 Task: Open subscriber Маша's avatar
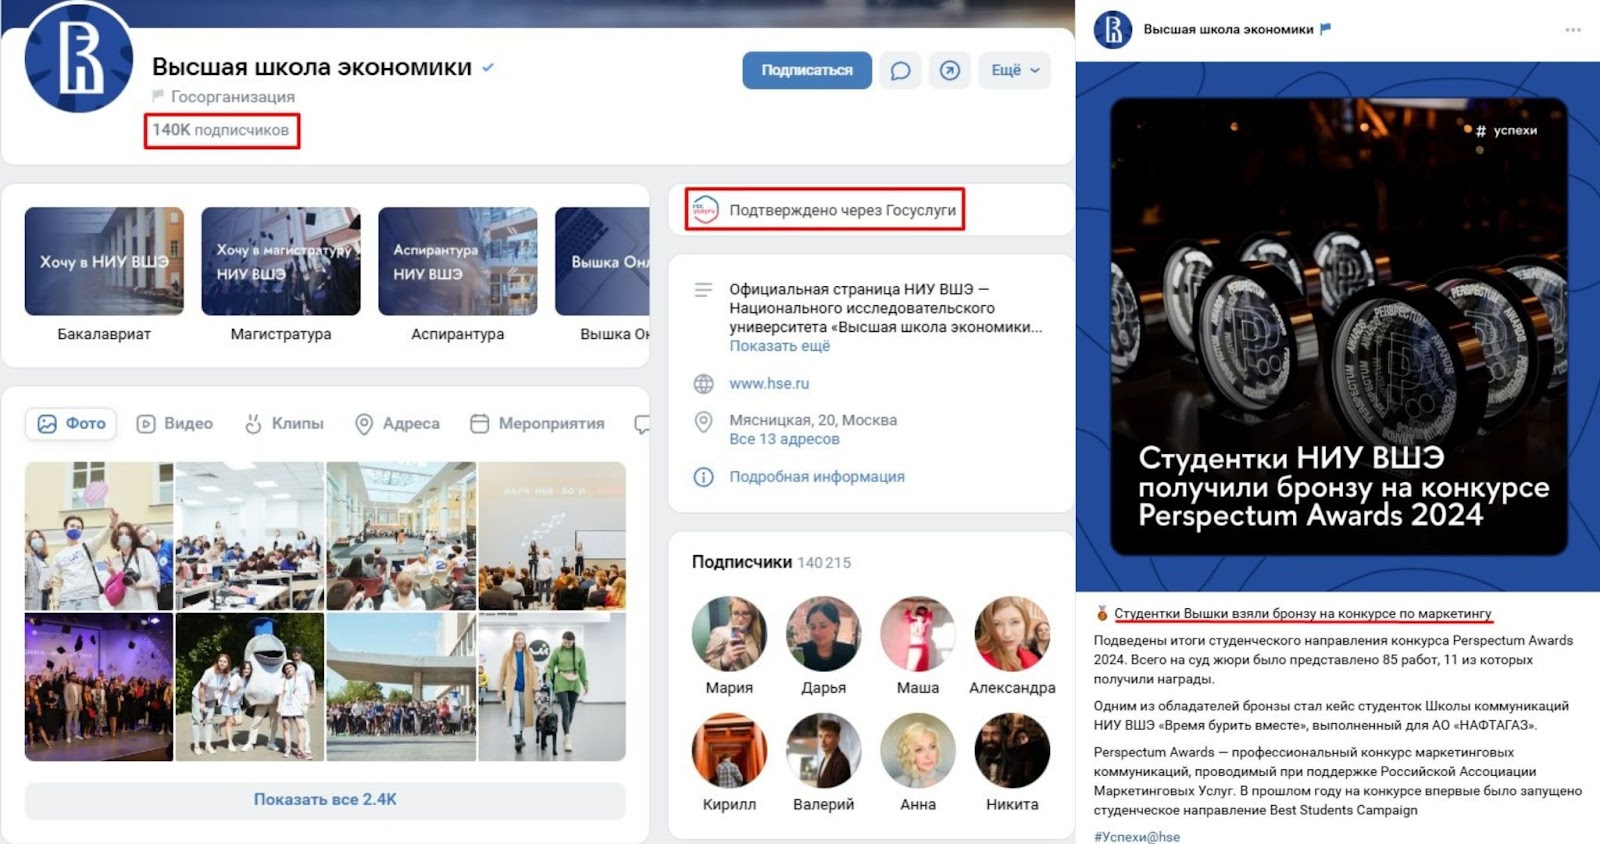(918, 634)
